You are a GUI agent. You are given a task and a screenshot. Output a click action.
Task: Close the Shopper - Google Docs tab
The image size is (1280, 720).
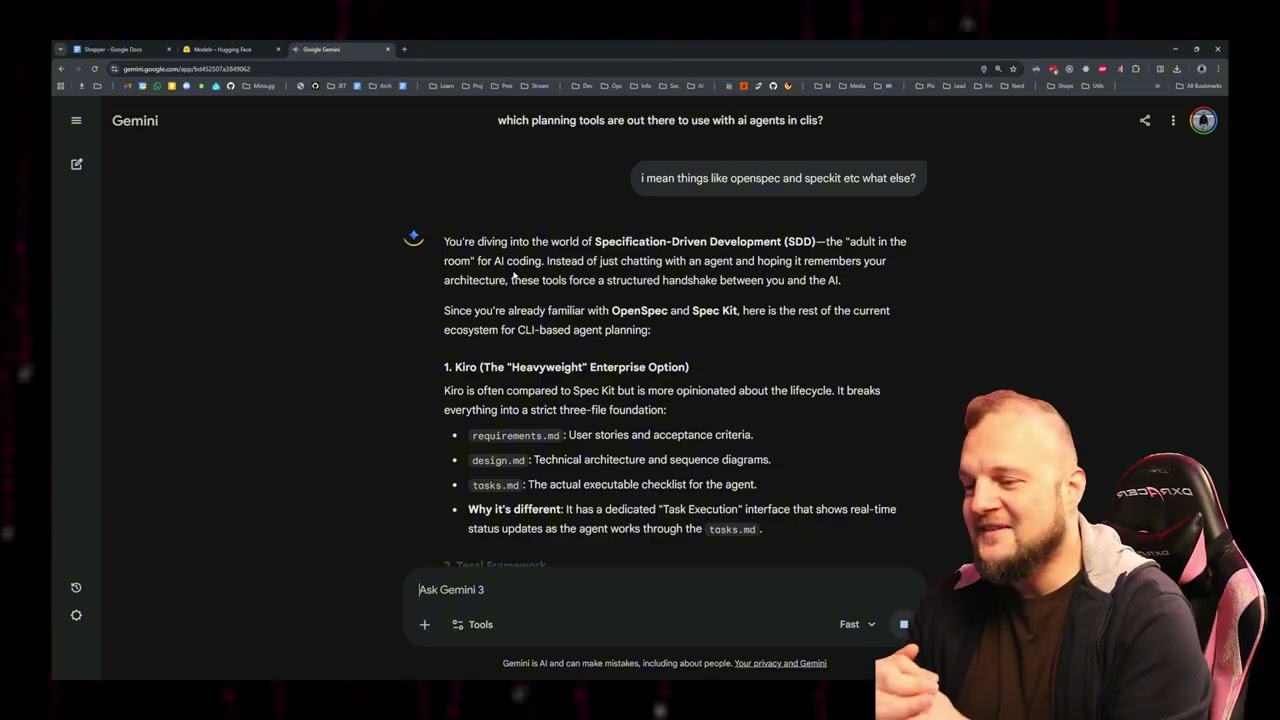tap(168, 49)
